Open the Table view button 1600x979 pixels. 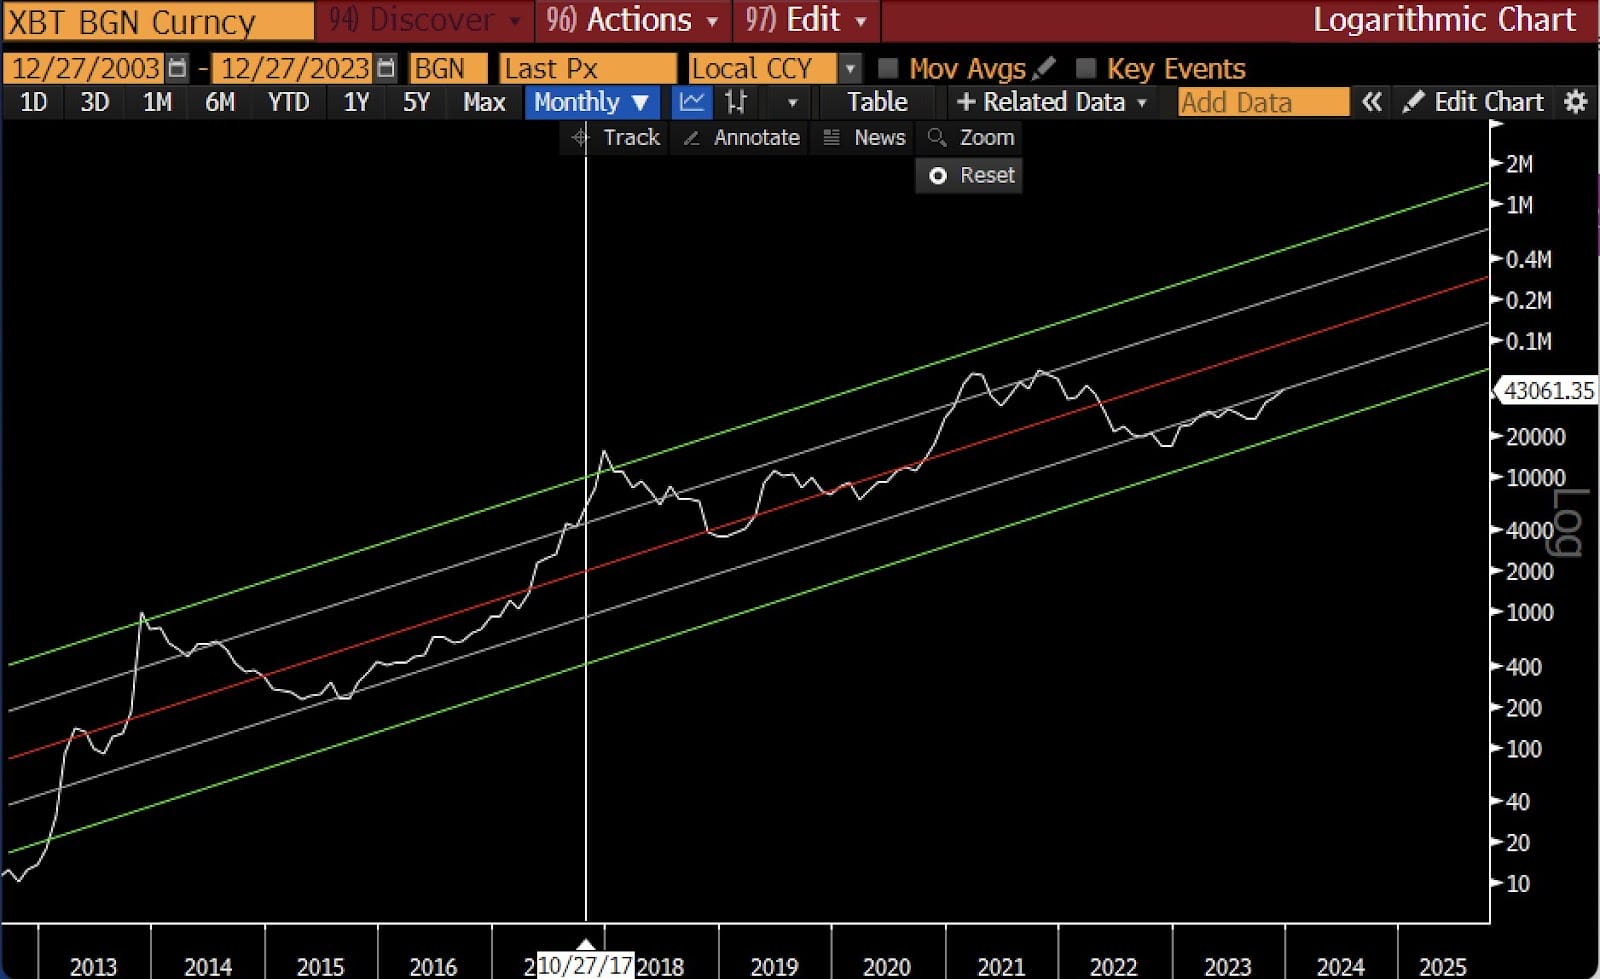877,102
